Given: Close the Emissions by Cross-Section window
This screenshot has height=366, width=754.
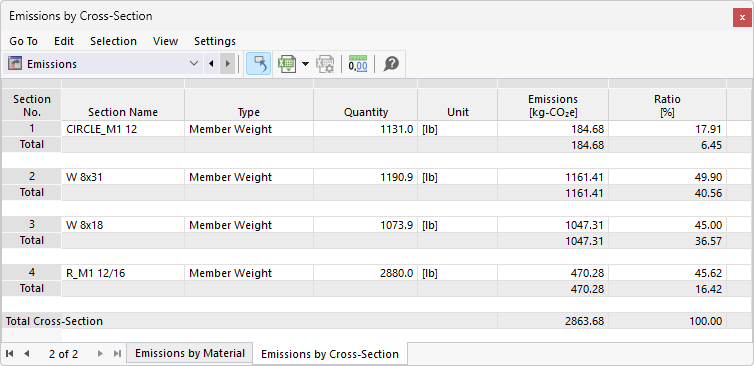Looking at the screenshot, I should click(742, 17).
